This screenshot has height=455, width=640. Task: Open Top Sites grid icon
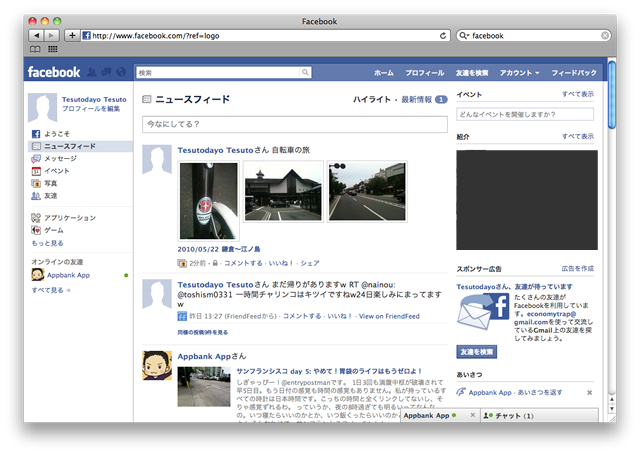(x=52, y=49)
